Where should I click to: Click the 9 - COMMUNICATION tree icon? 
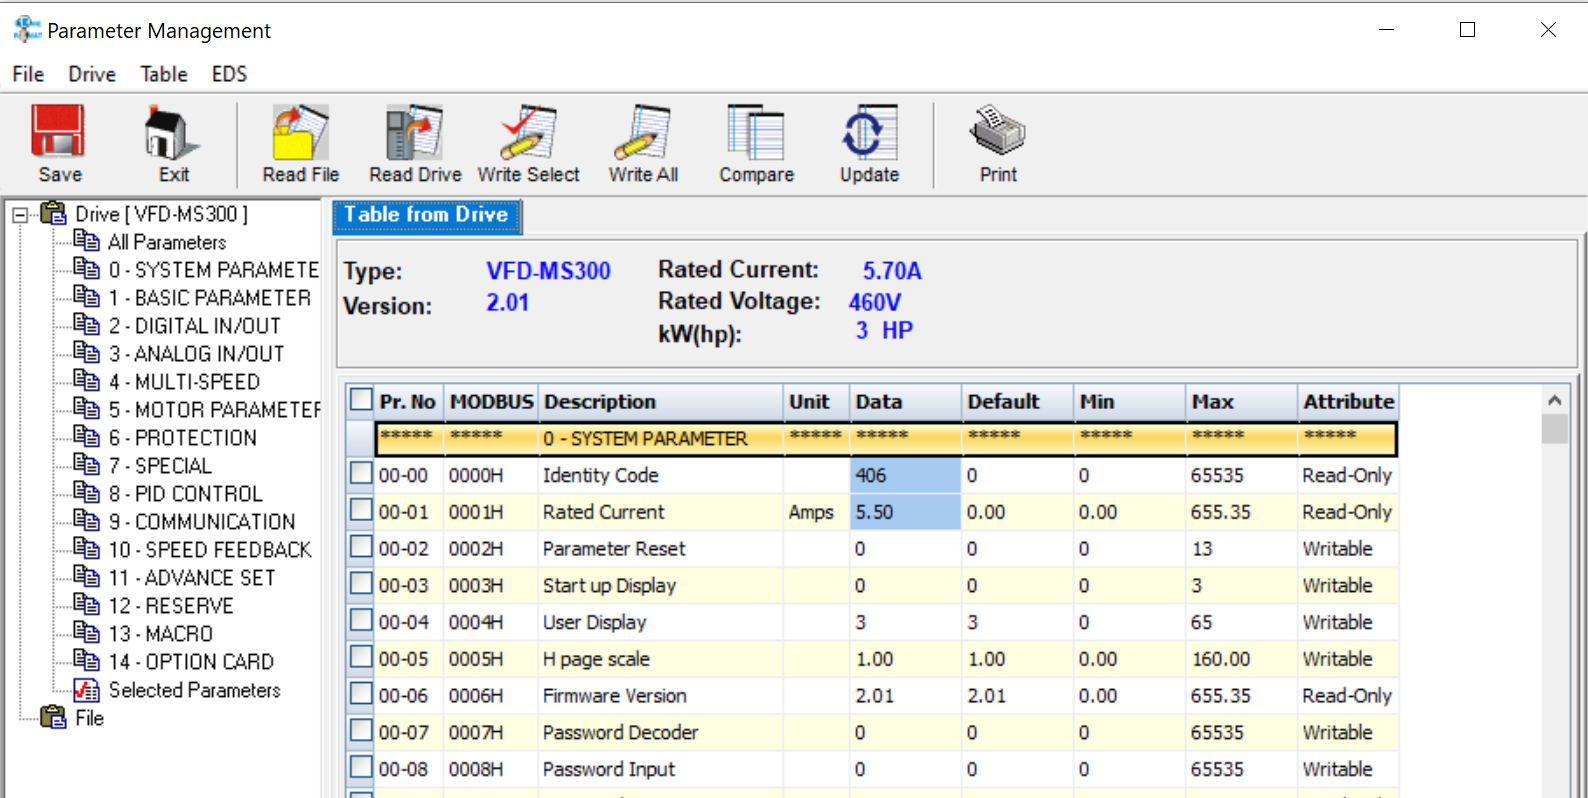tap(87, 521)
